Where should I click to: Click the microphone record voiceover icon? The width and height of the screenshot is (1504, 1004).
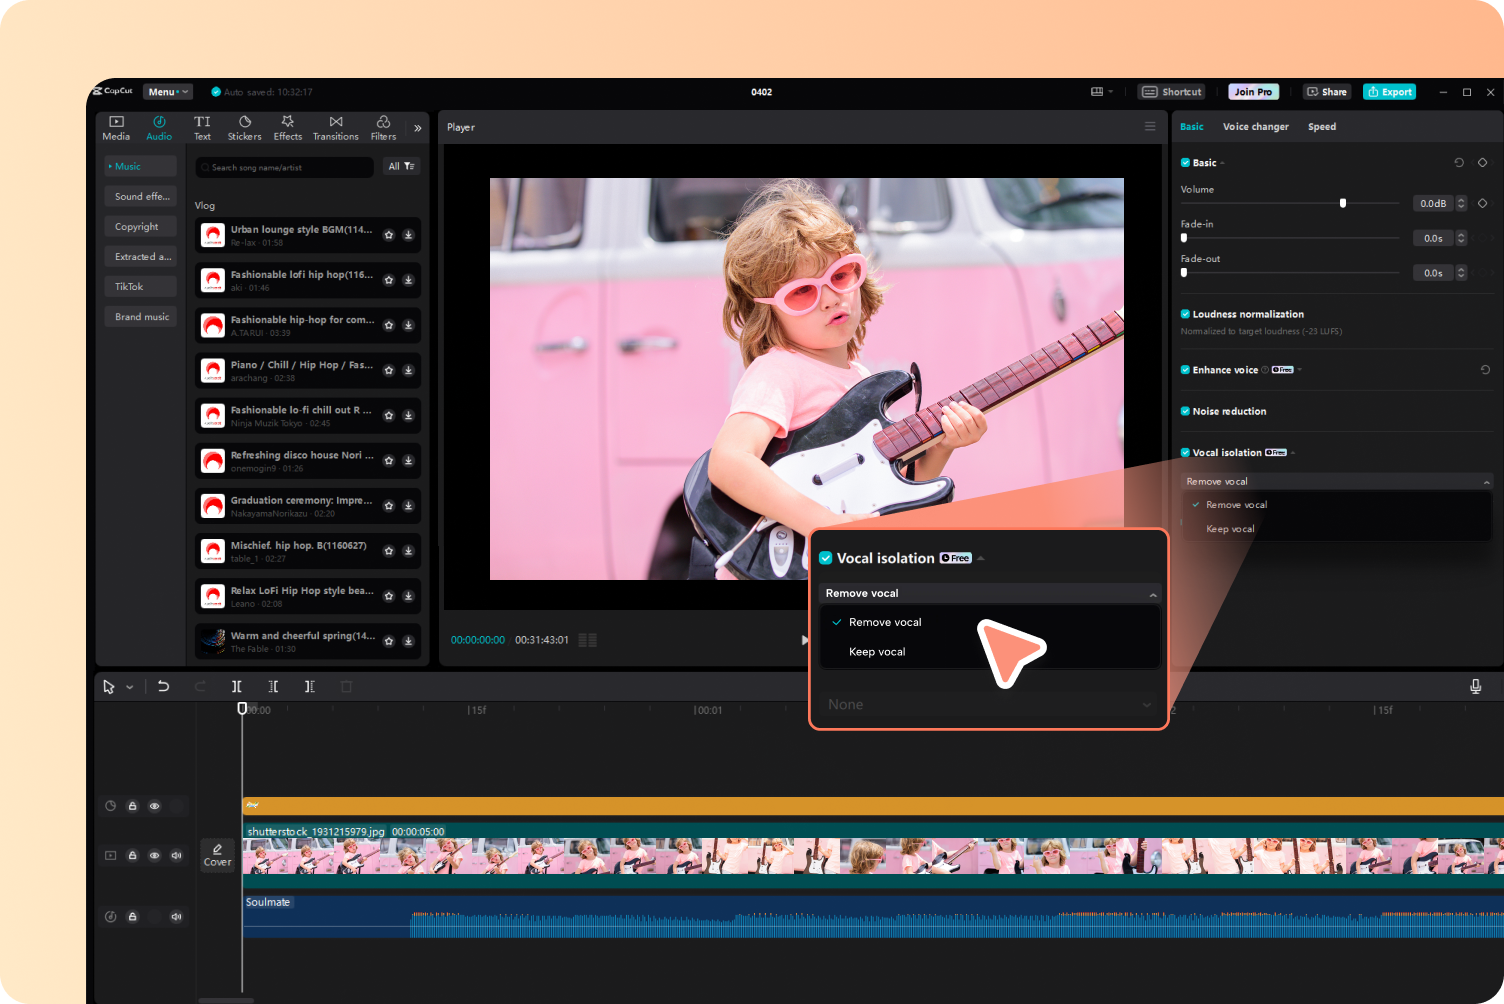[x=1475, y=687]
